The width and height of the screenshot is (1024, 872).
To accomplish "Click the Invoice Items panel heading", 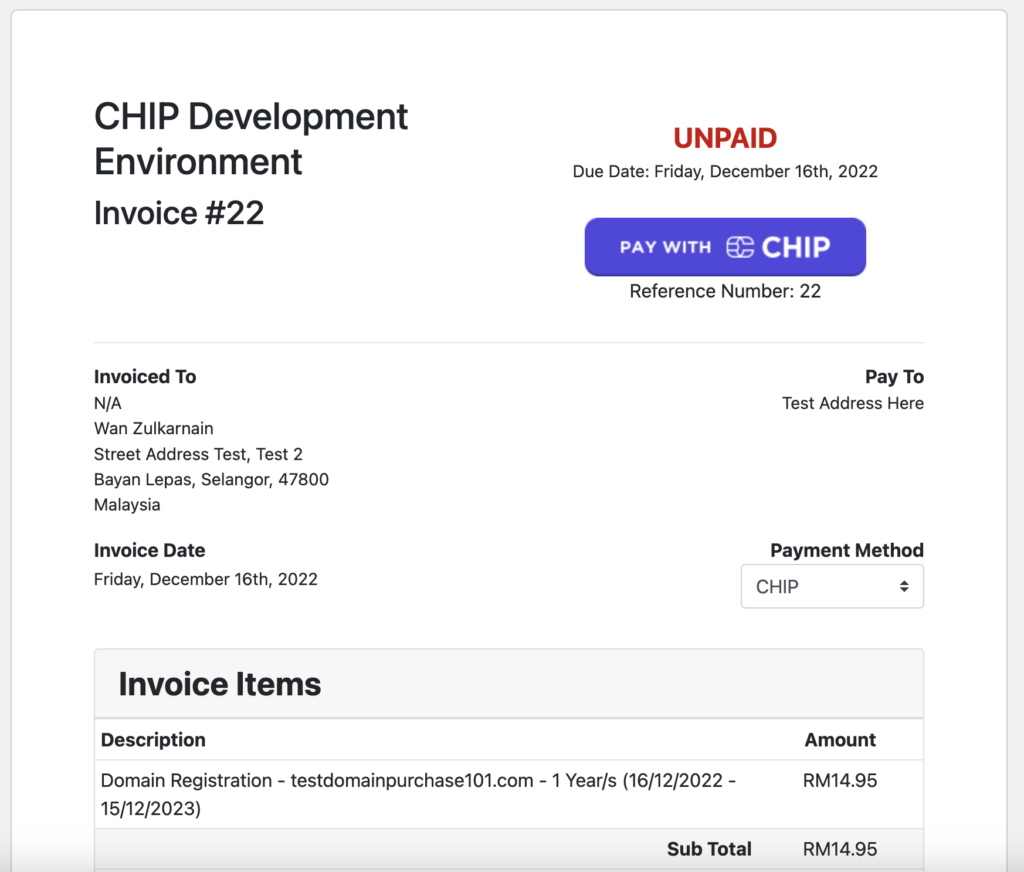I will tap(219, 684).
